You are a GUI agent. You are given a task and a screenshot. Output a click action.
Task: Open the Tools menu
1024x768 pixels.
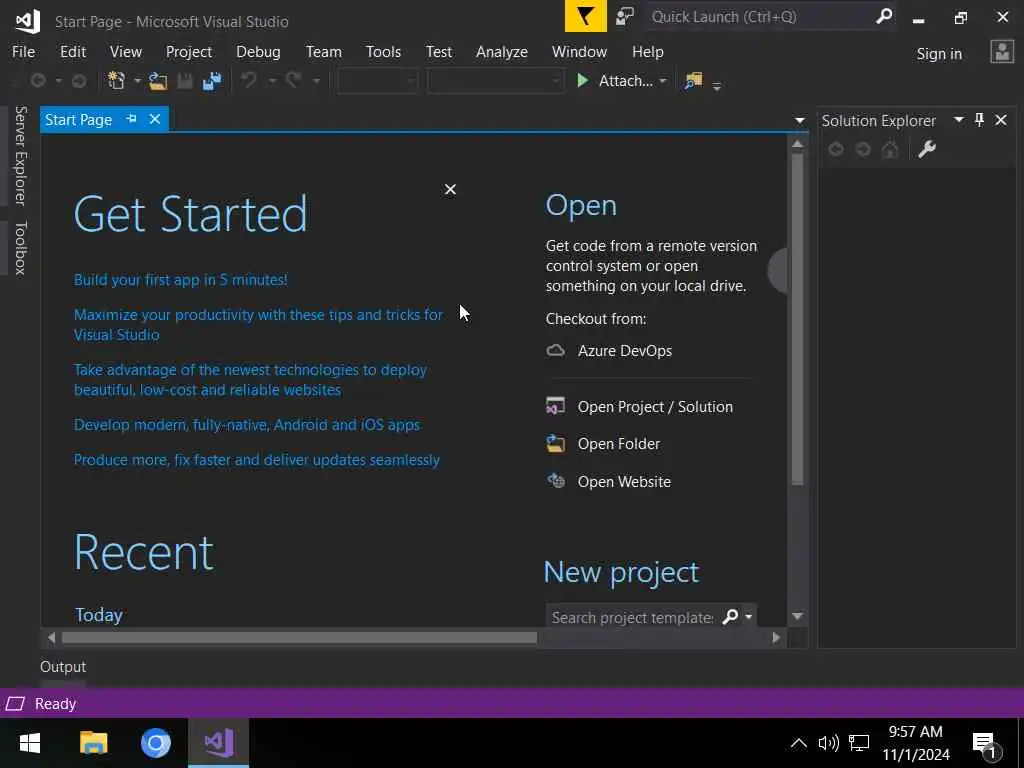coord(383,52)
